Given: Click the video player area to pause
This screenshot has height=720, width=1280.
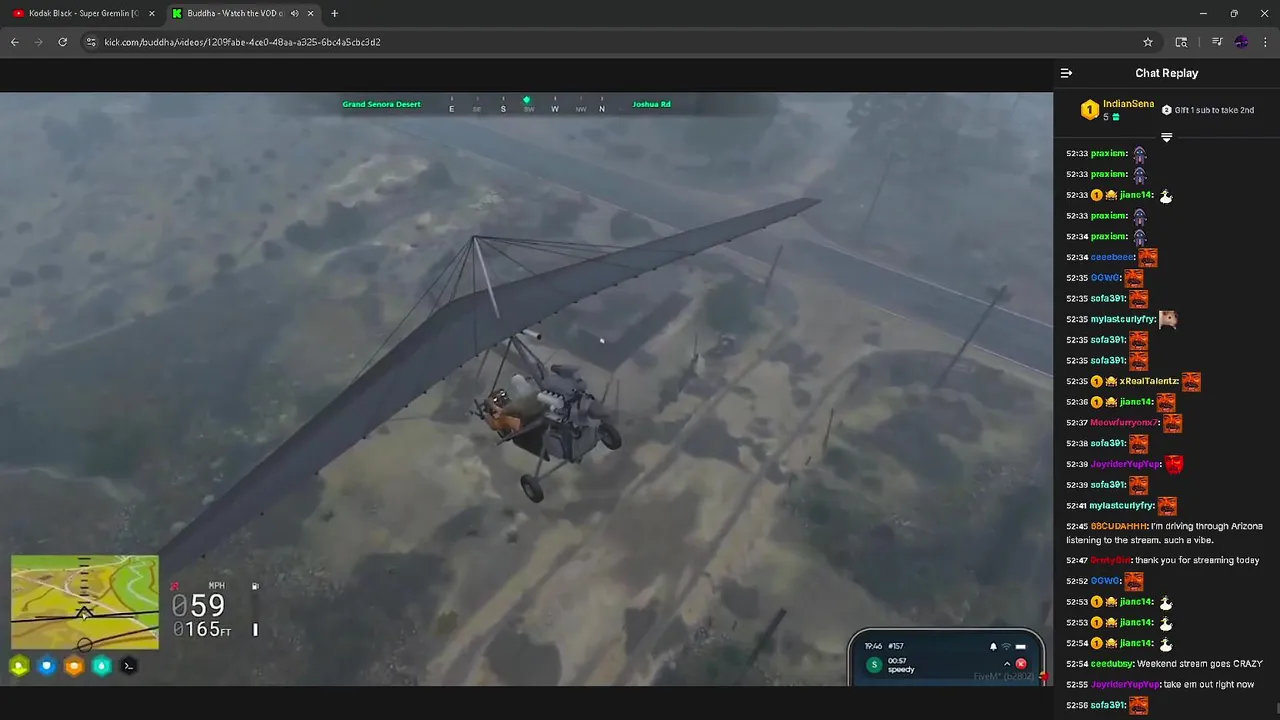Looking at the screenshot, I should pyautogui.click(x=526, y=389).
